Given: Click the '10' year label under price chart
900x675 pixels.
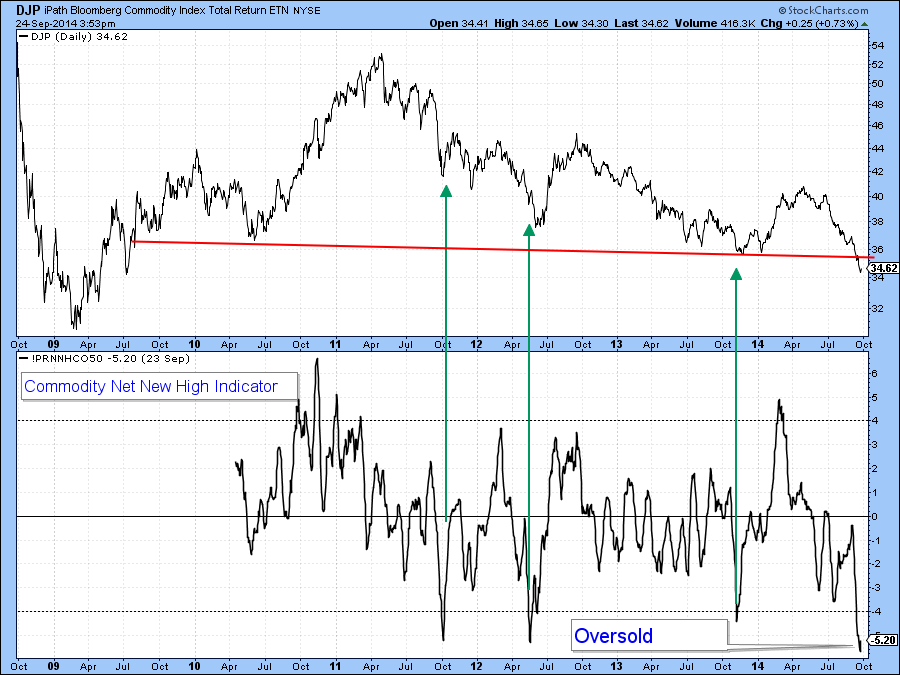Looking at the screenshot, I should coord(194,344).
